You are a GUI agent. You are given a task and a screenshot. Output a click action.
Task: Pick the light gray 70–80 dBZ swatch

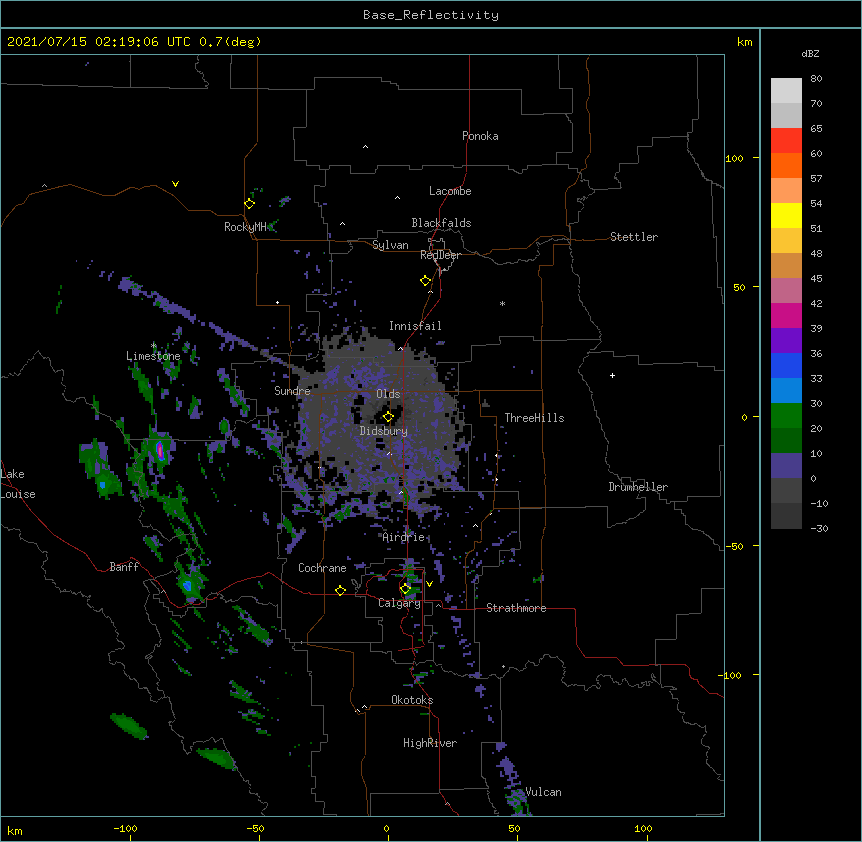tap(786, 90)
